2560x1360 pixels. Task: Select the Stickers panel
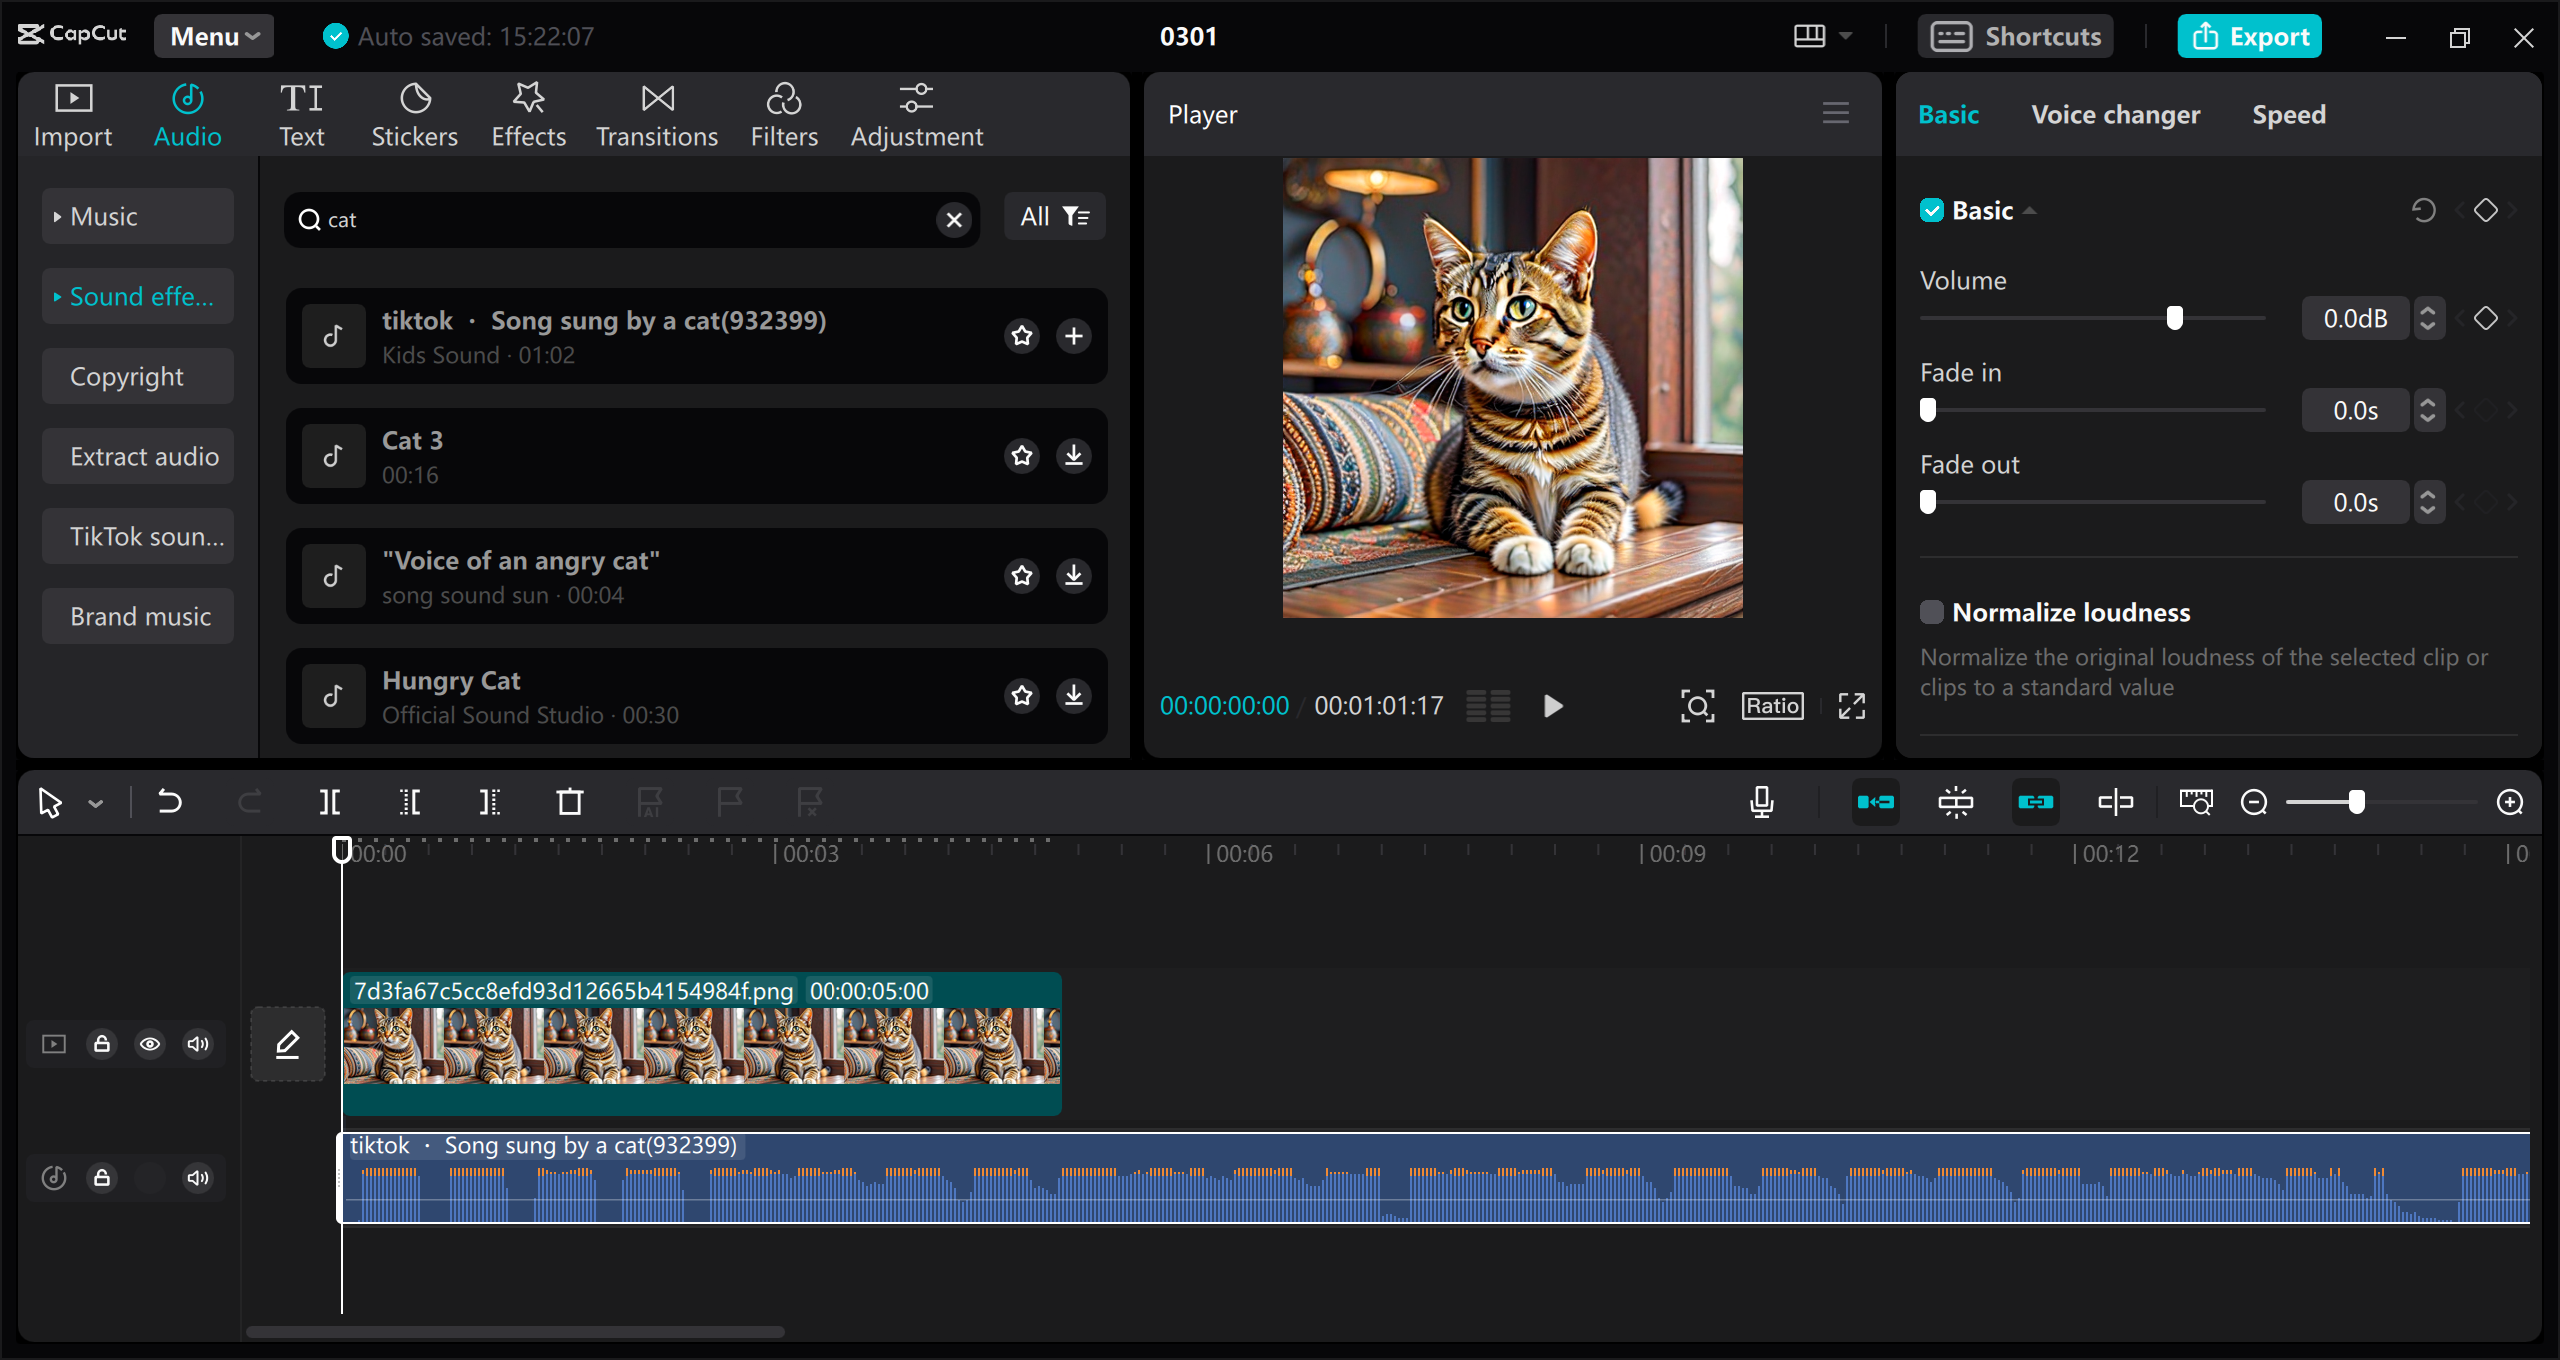[x=414, y=113]
